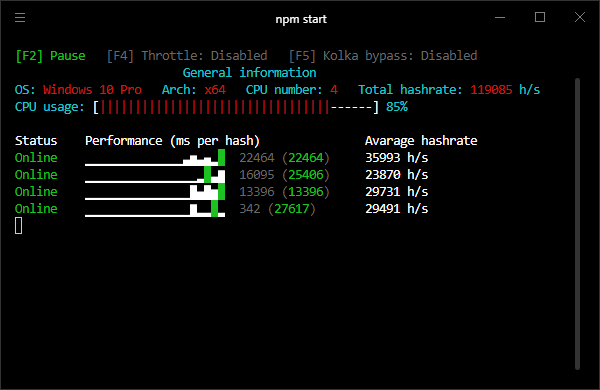Screen dimensions: 600x390
Task: Click performance graph in 35993 h/s row
Action: [x=155, y=158]
